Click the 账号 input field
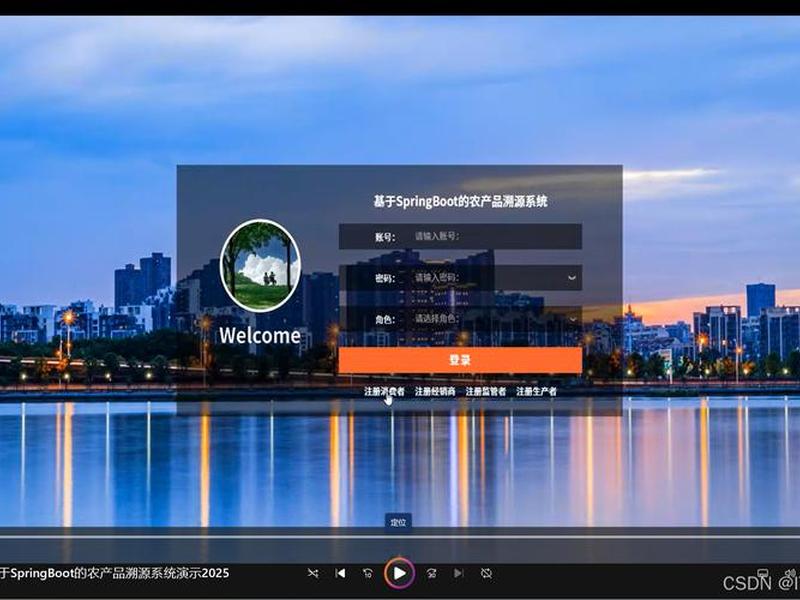The width and height of the screenshot is (800, 600). pos(460,236)
